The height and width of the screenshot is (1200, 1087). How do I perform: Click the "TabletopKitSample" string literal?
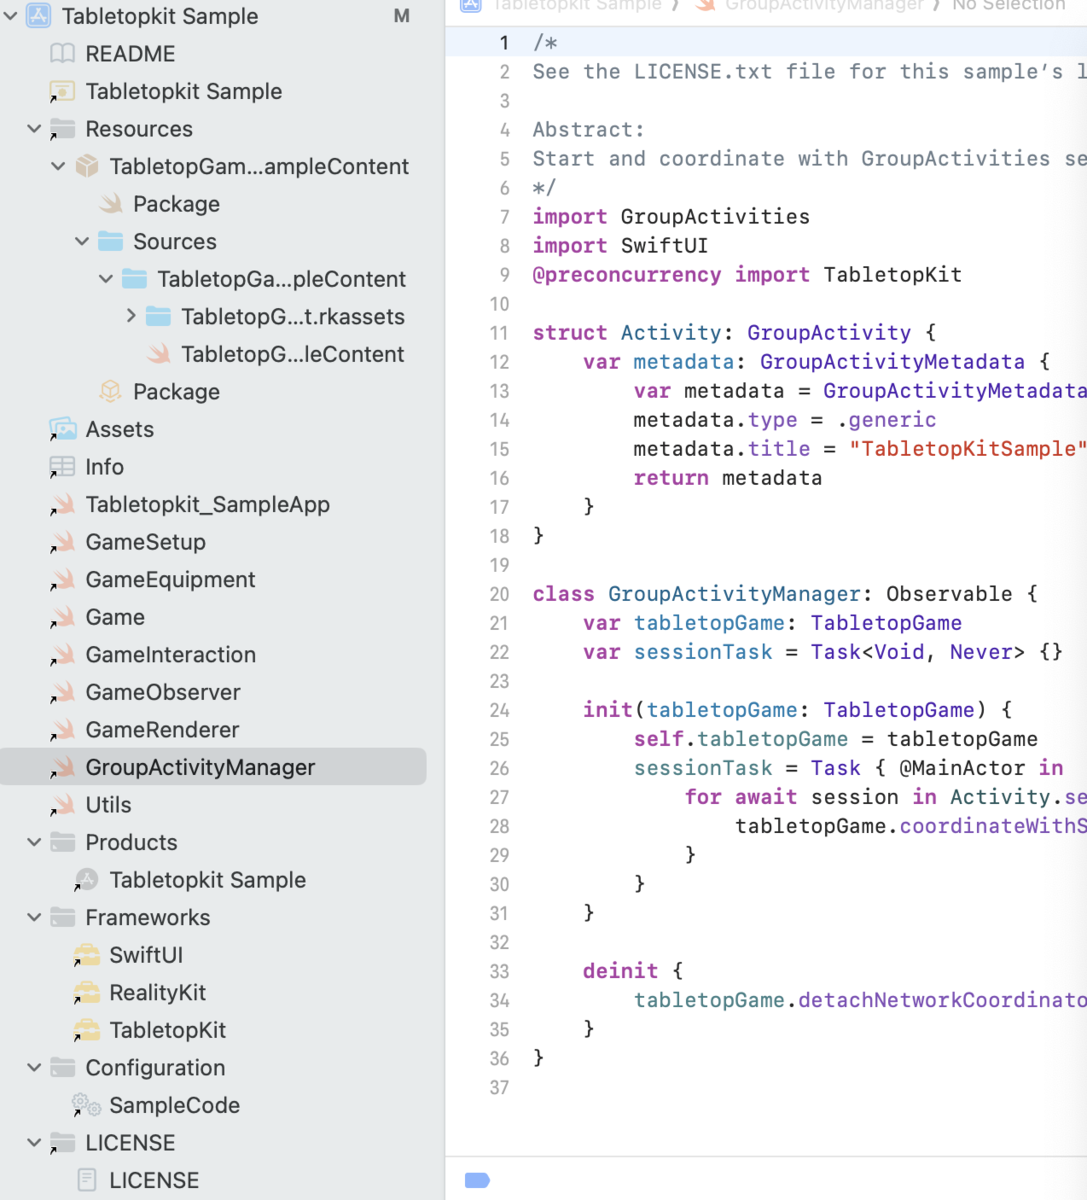(967, 449)
